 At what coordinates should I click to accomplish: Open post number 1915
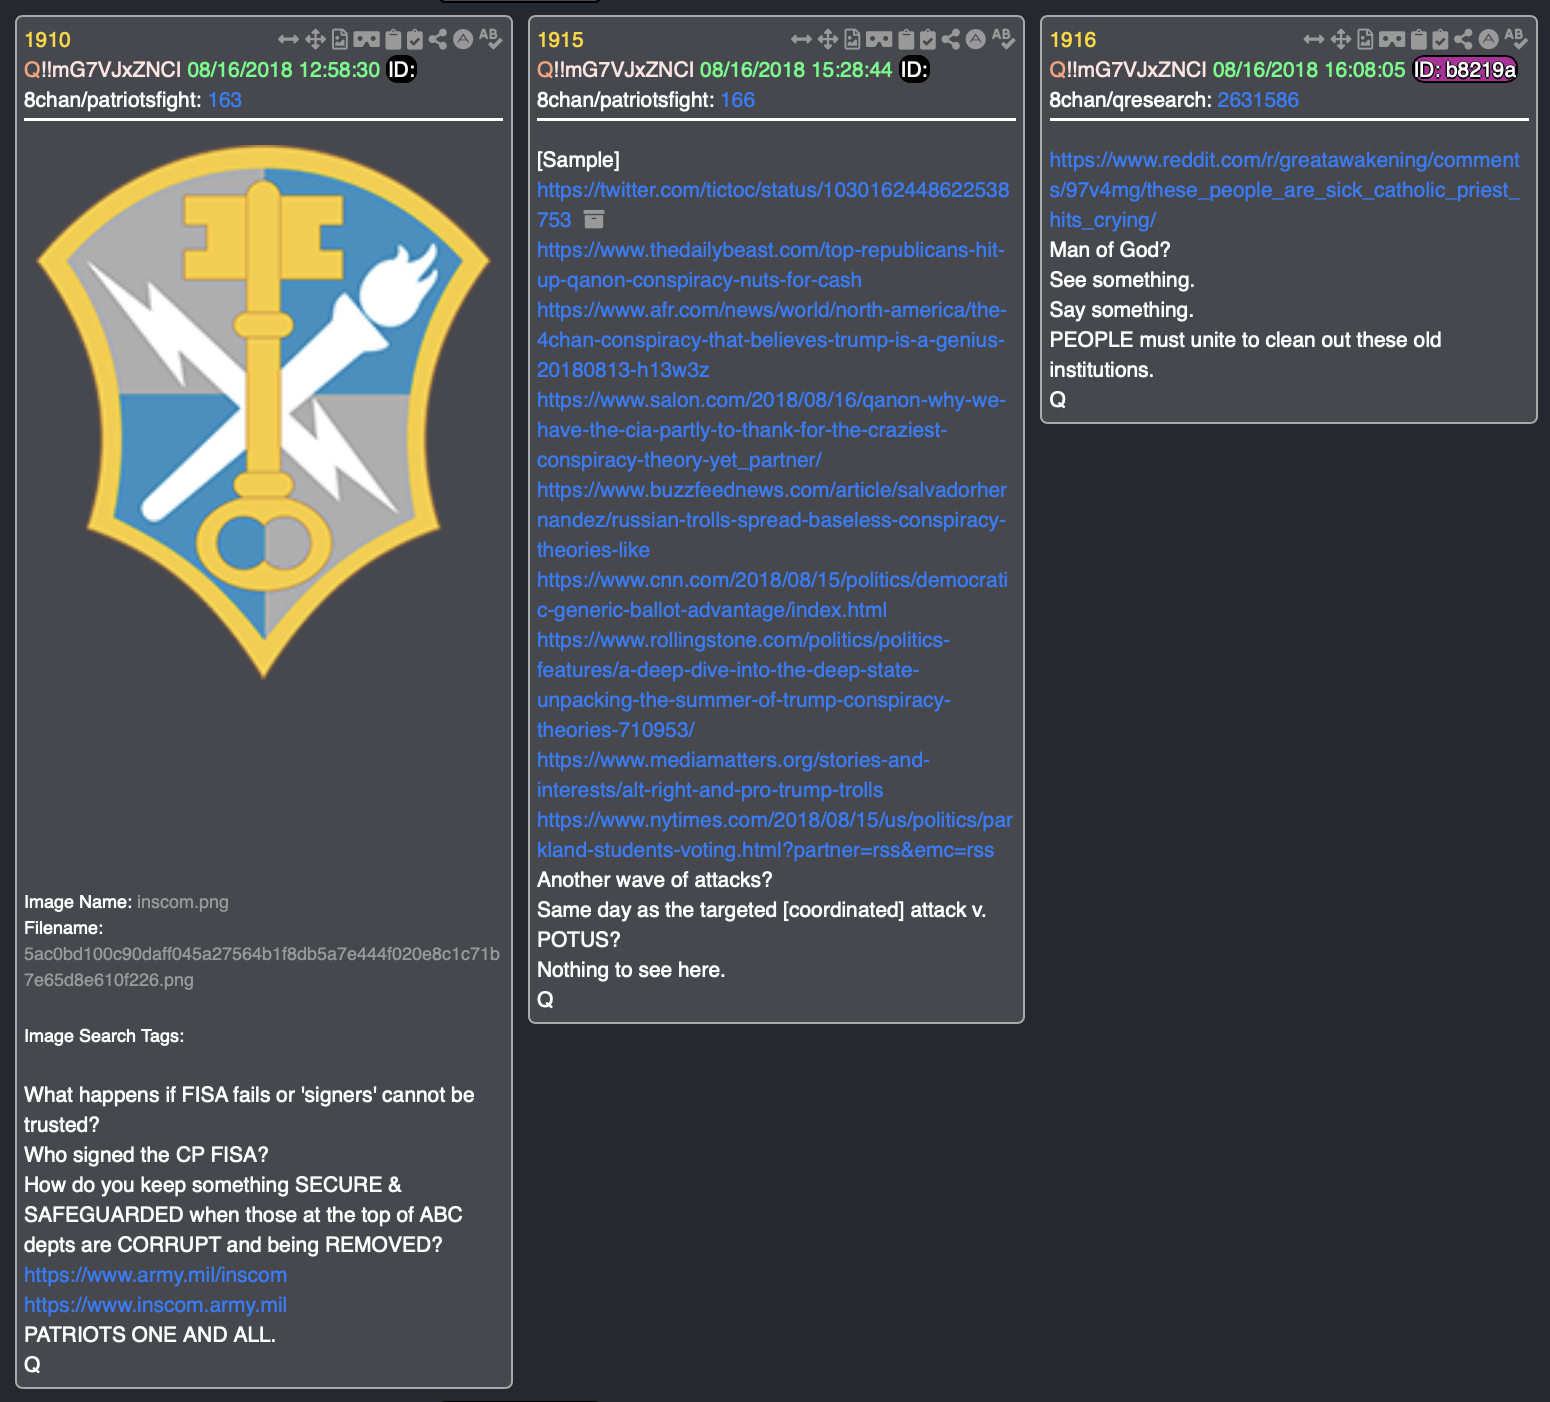(x=560, y=40)
